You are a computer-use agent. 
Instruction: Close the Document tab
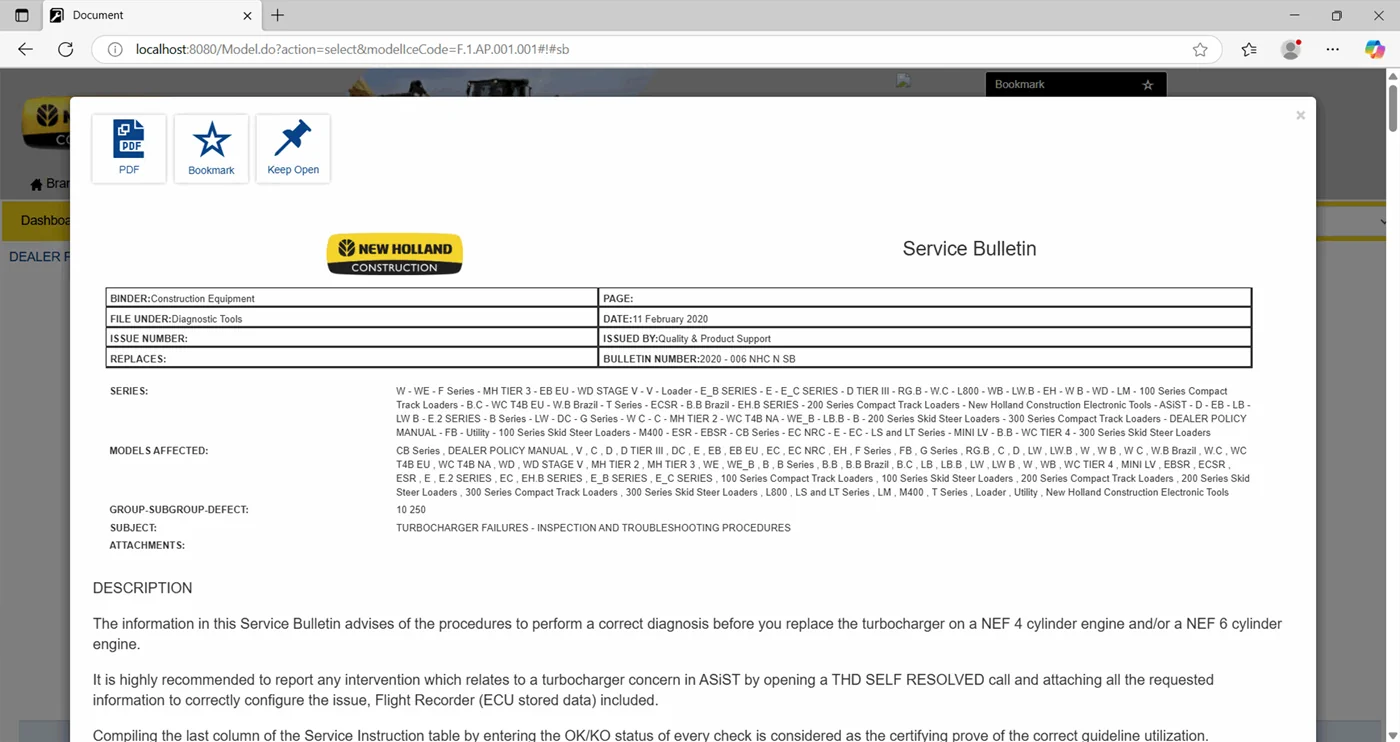click(x=248, y=15)
